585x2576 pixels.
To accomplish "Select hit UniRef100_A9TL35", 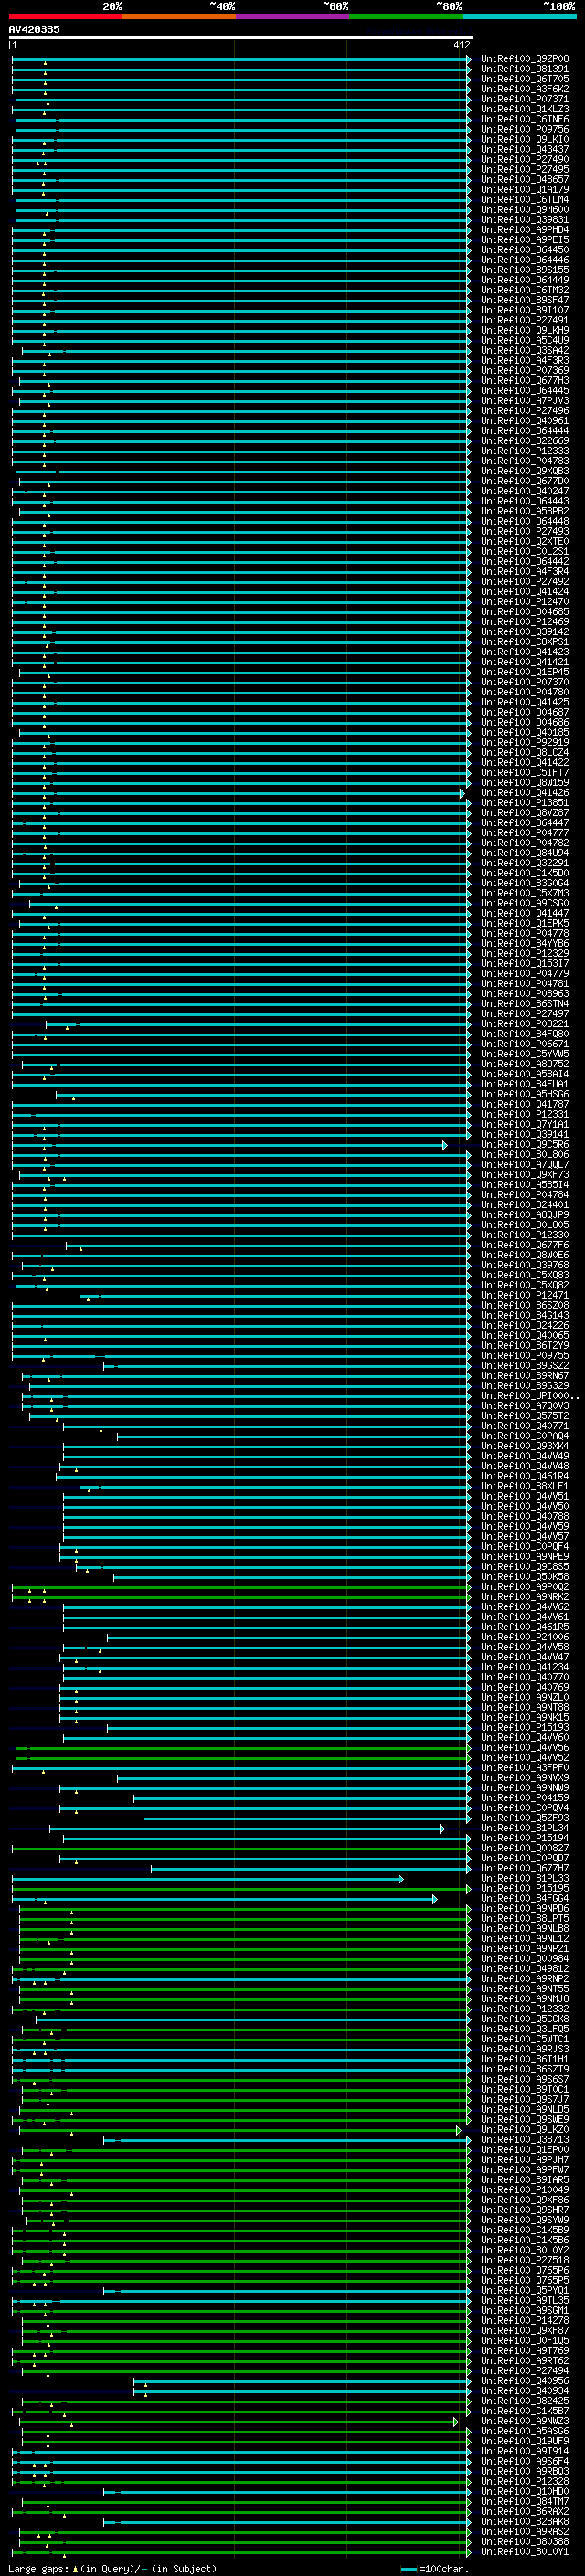I will (525, 2300).
